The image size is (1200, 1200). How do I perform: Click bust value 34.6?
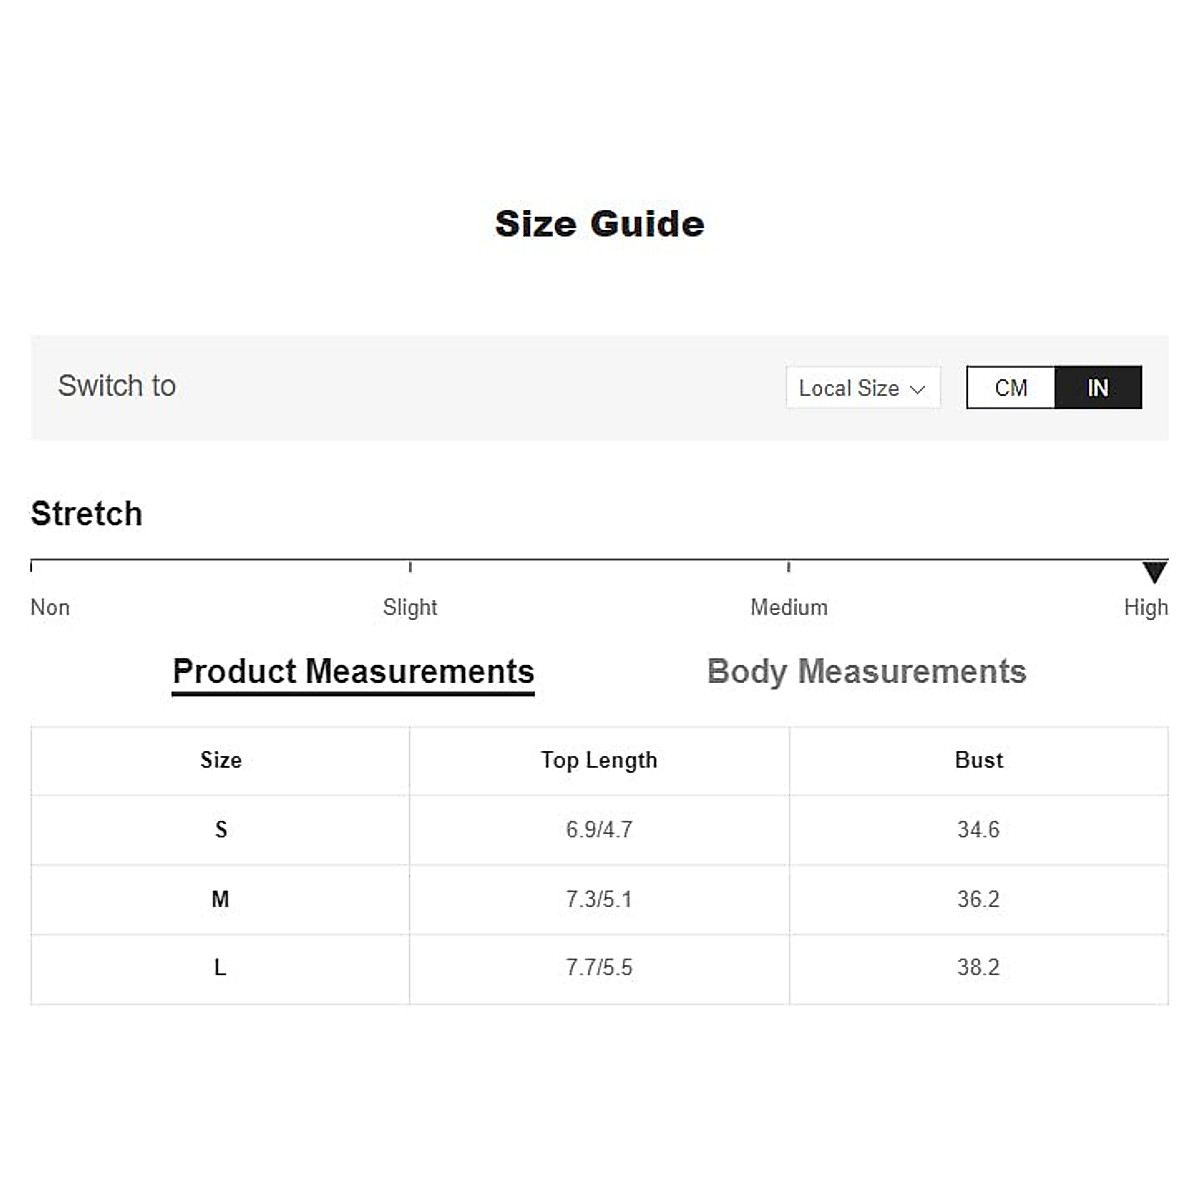click(x=978, y=829)
